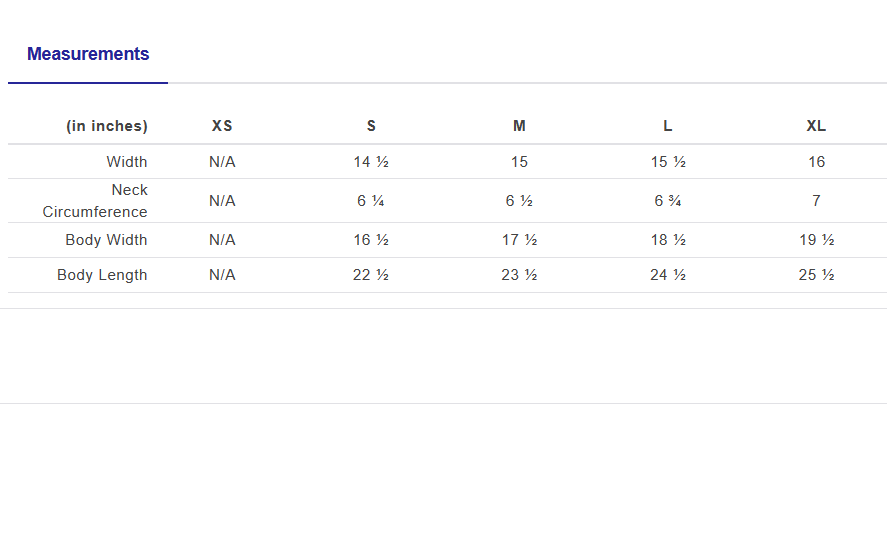
Task: Select the Width row label
Action: point(127,162)
